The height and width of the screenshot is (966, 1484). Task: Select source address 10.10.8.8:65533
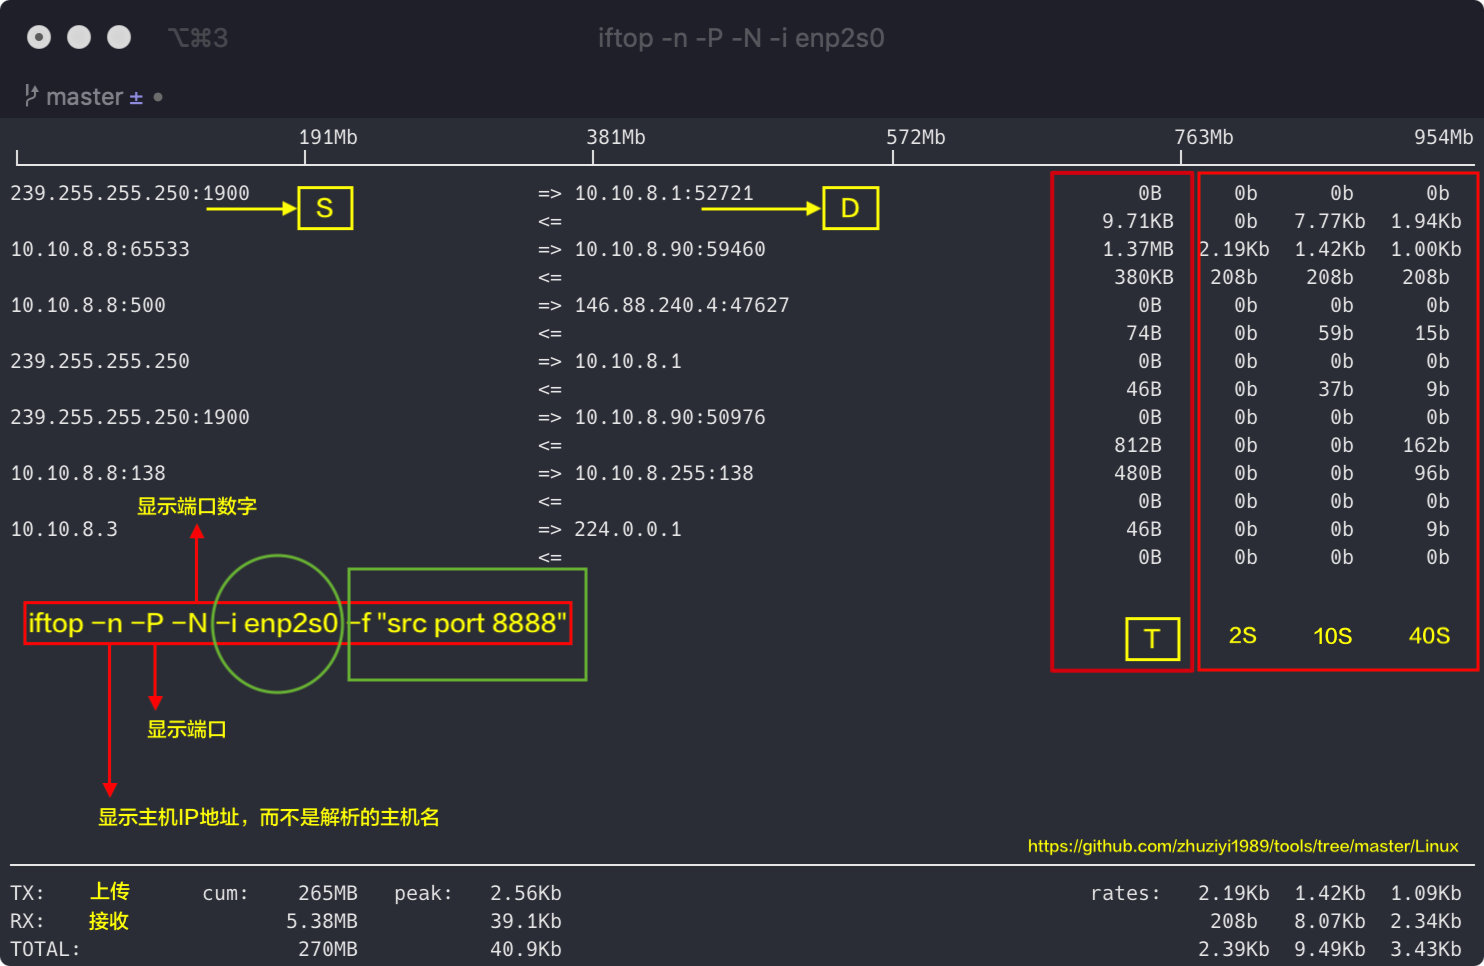[100, 249]
